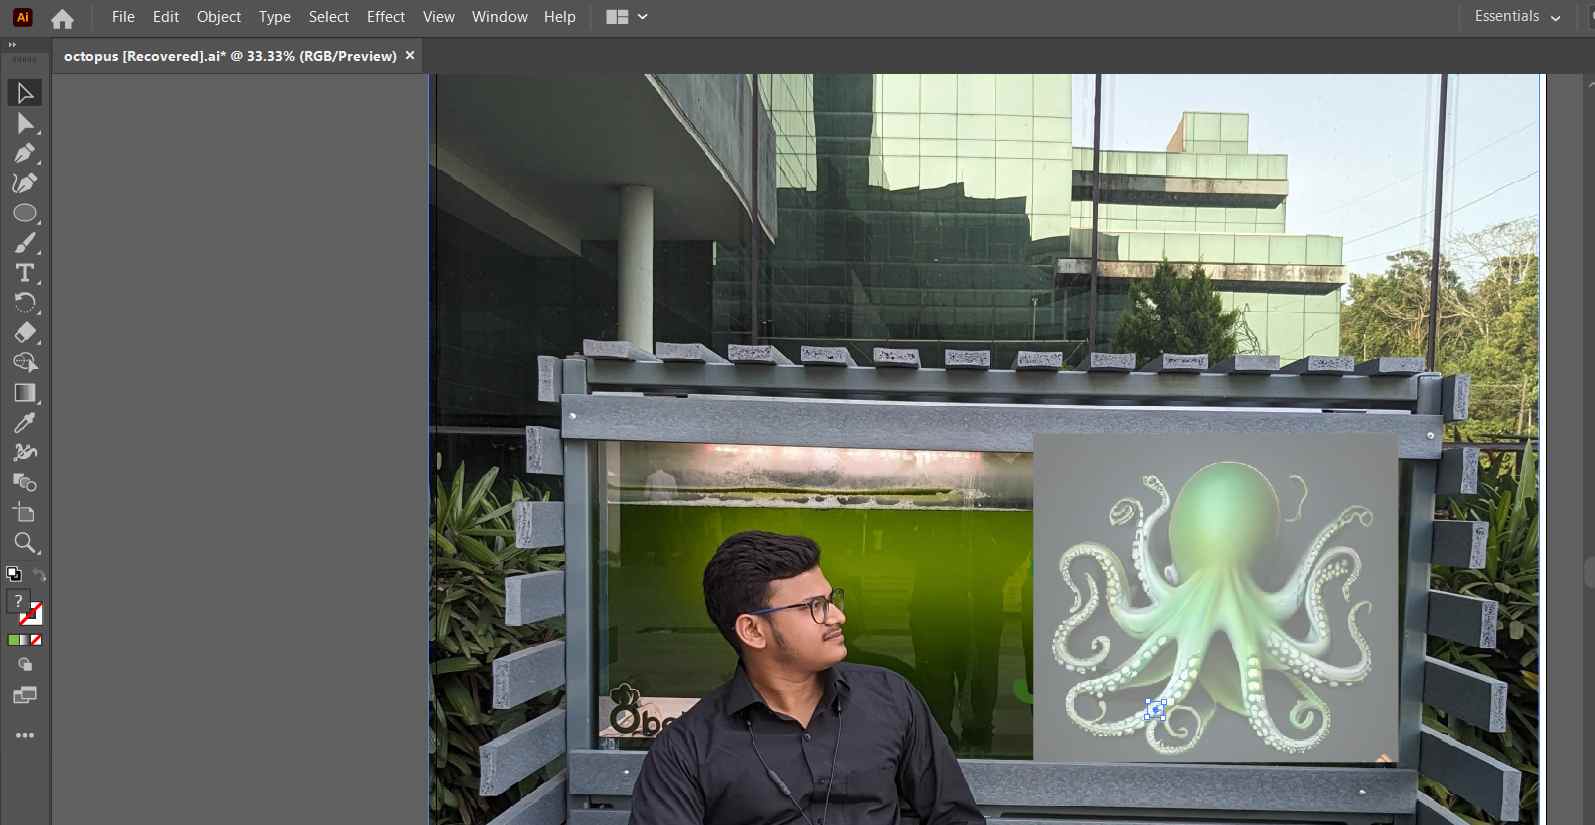
Task: Select the Direct Selection tool
Action: [x=24, y=123]
